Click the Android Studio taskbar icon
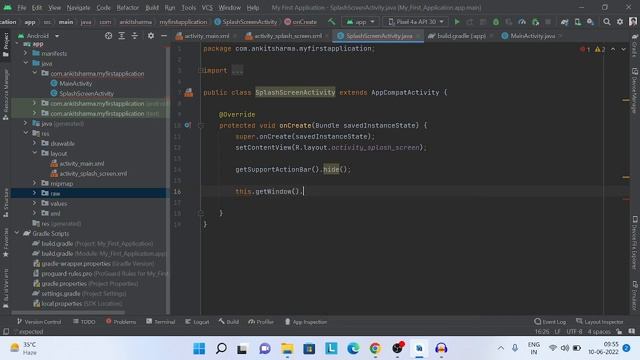 (419, 349)
